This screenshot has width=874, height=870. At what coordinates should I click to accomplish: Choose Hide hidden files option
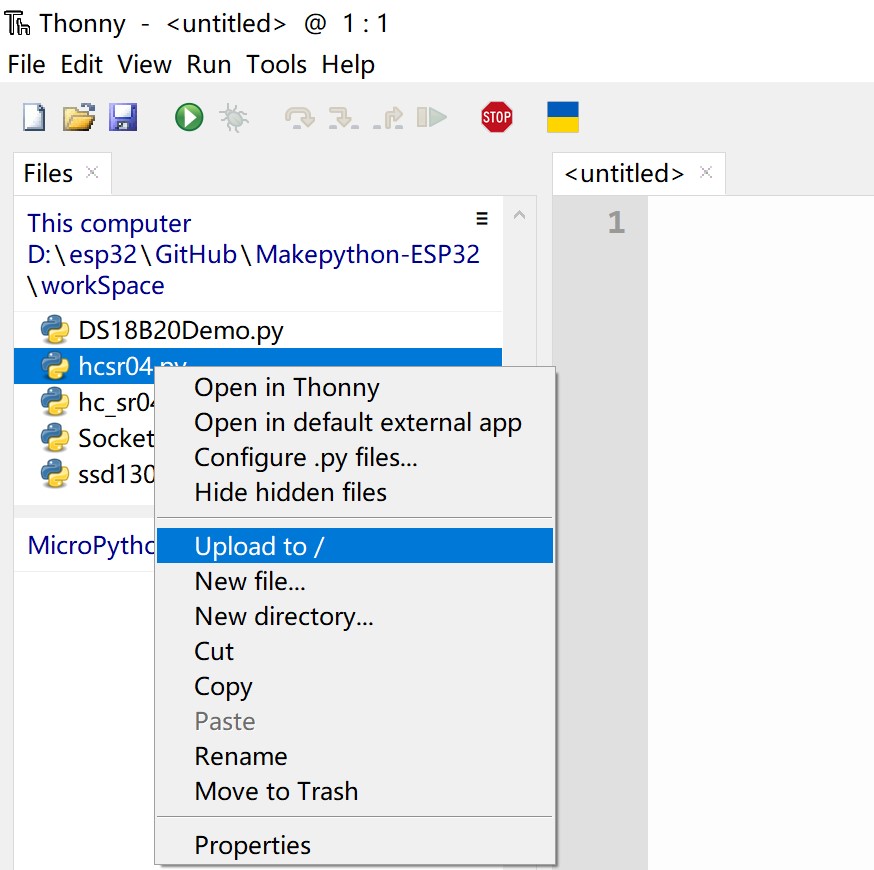point(355,493)
